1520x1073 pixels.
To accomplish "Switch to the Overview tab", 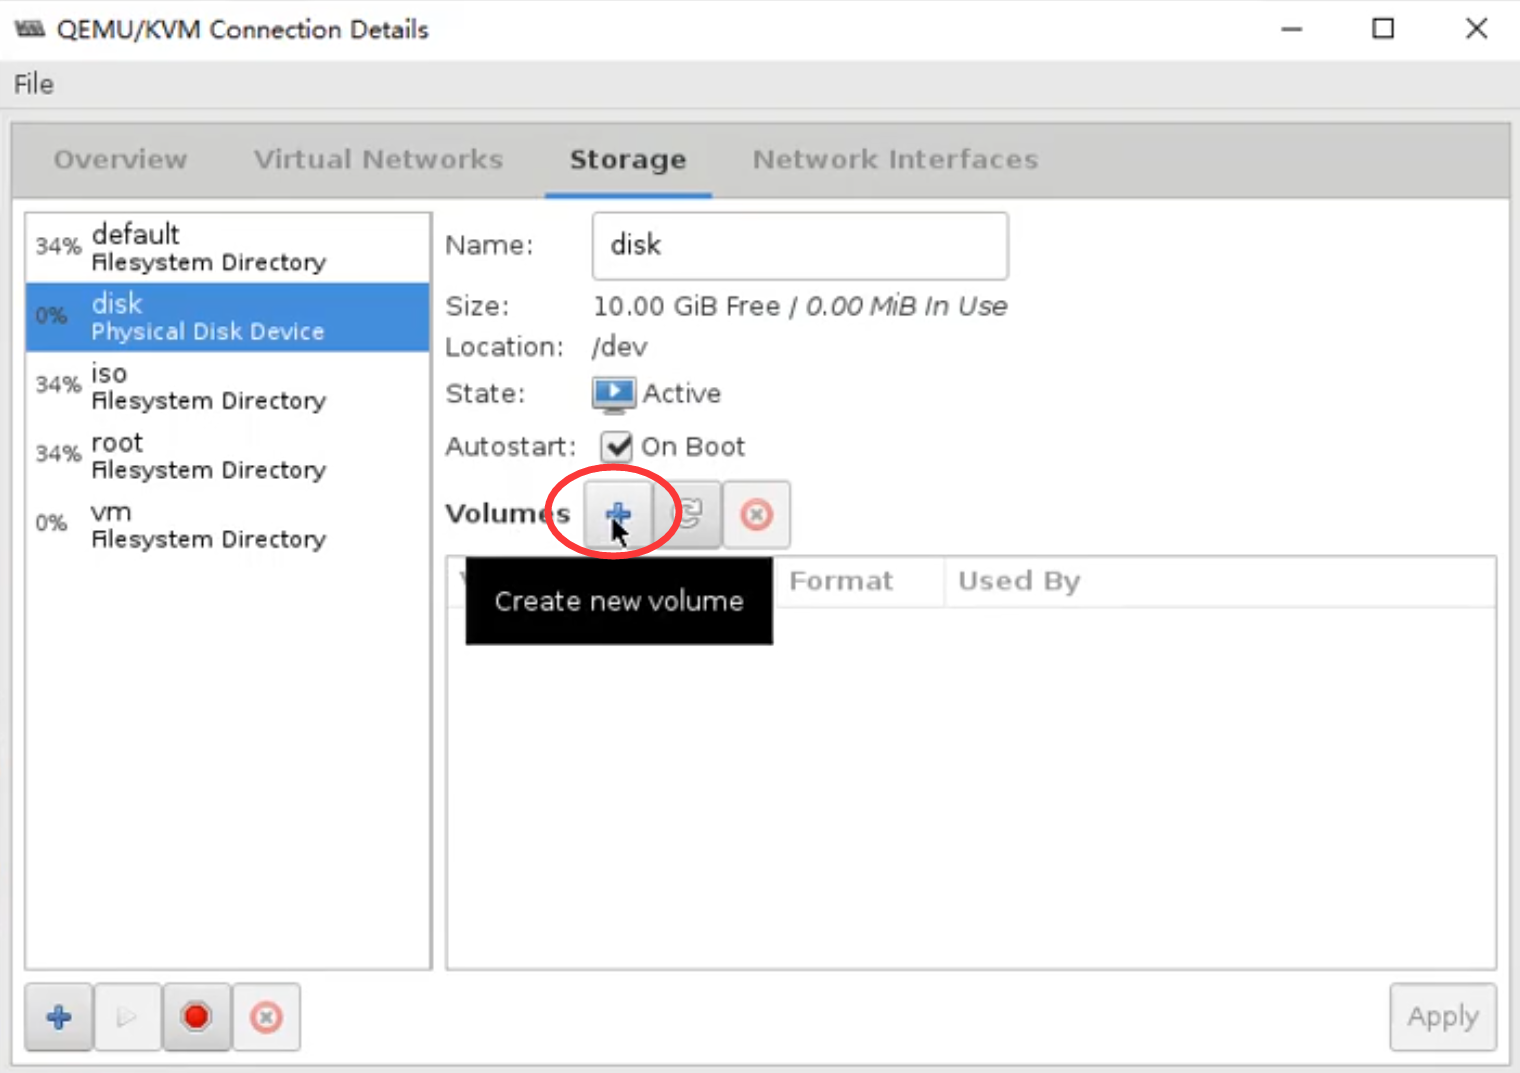I will [x=120, y=160].
